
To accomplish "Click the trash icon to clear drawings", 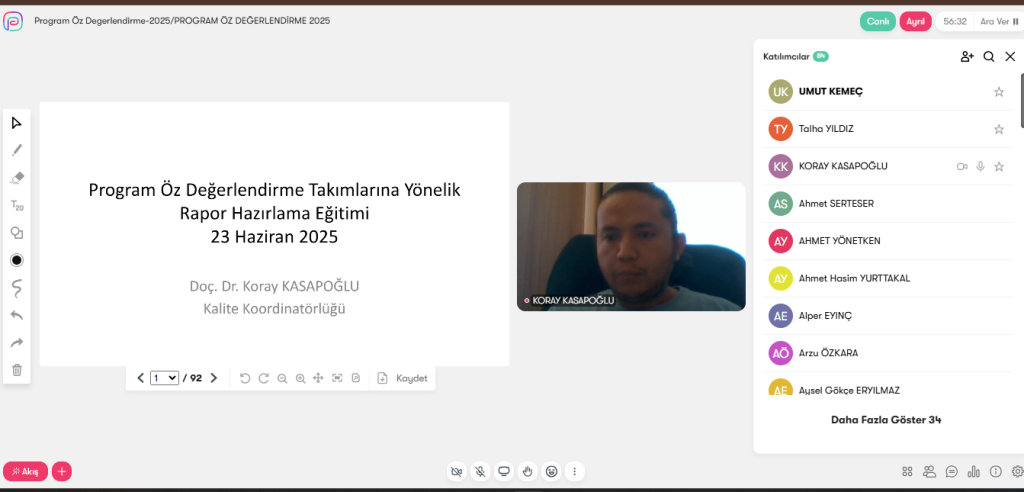I will point(17,370).
